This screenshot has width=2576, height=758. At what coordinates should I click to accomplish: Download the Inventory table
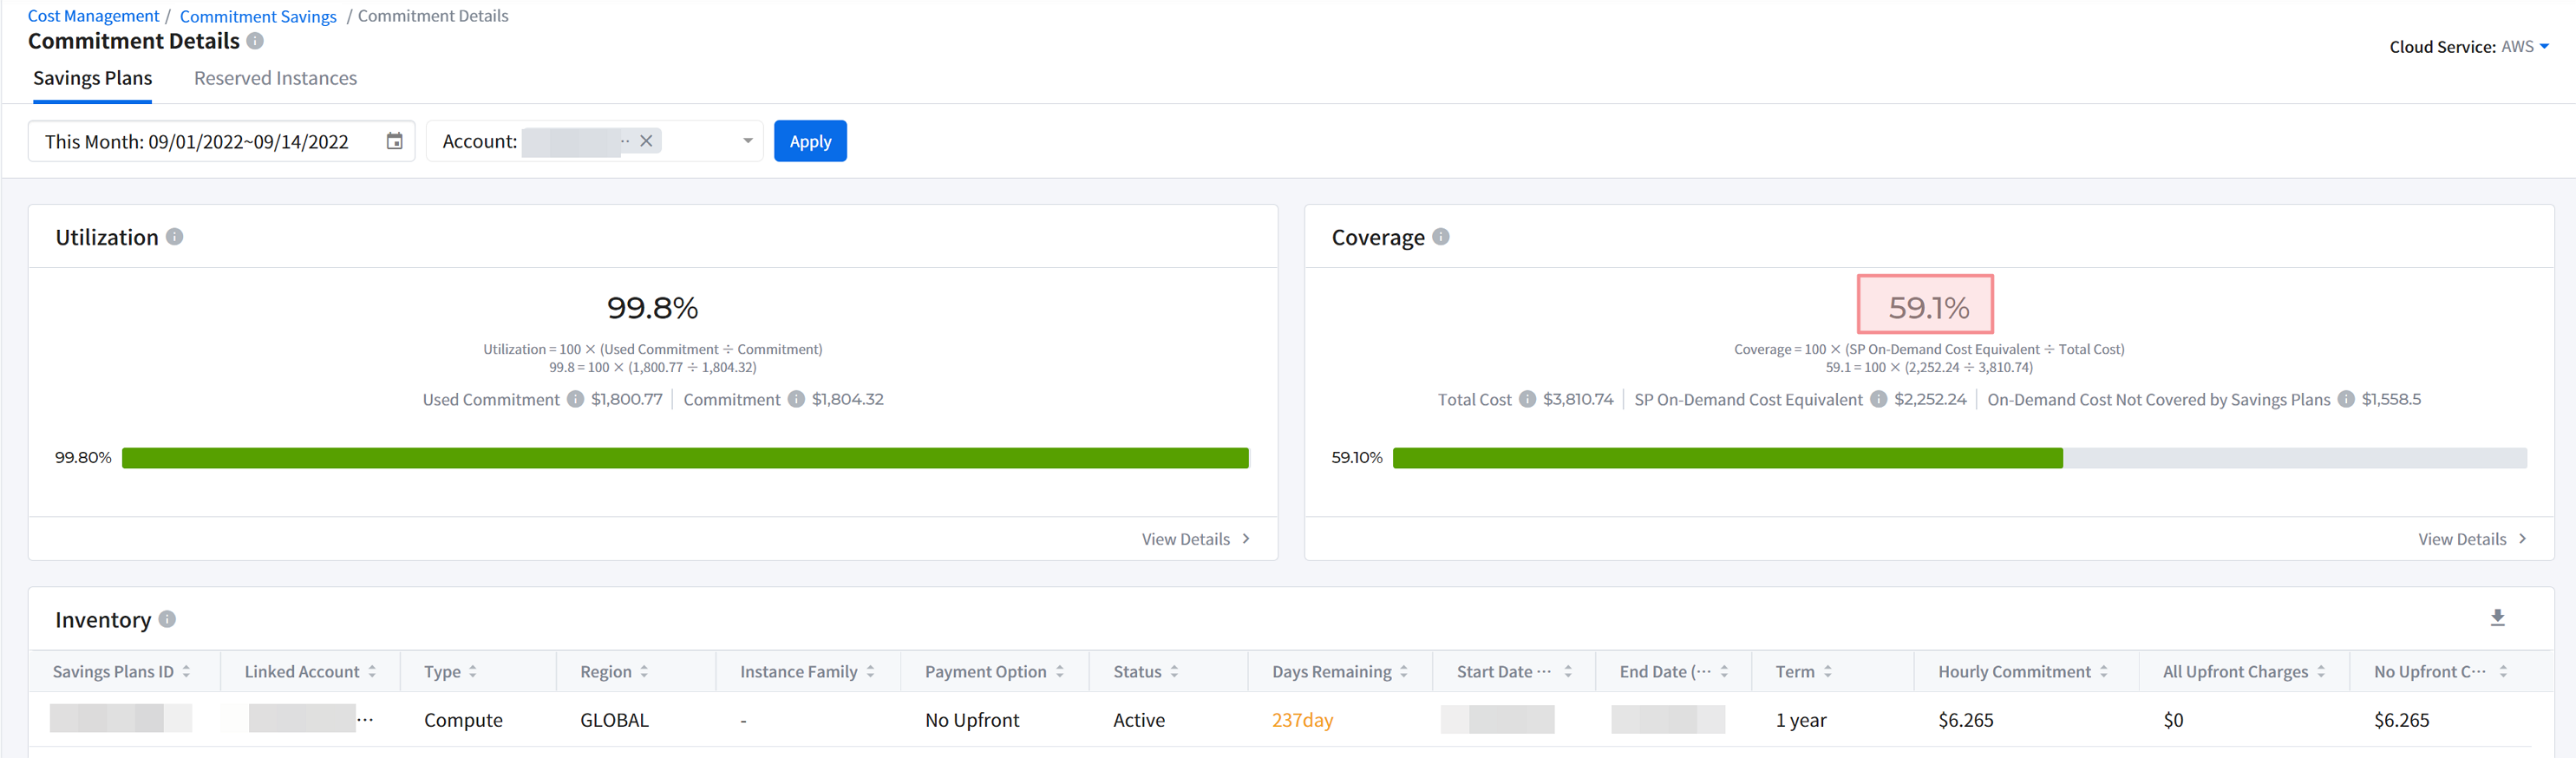tap(2497, 618)
